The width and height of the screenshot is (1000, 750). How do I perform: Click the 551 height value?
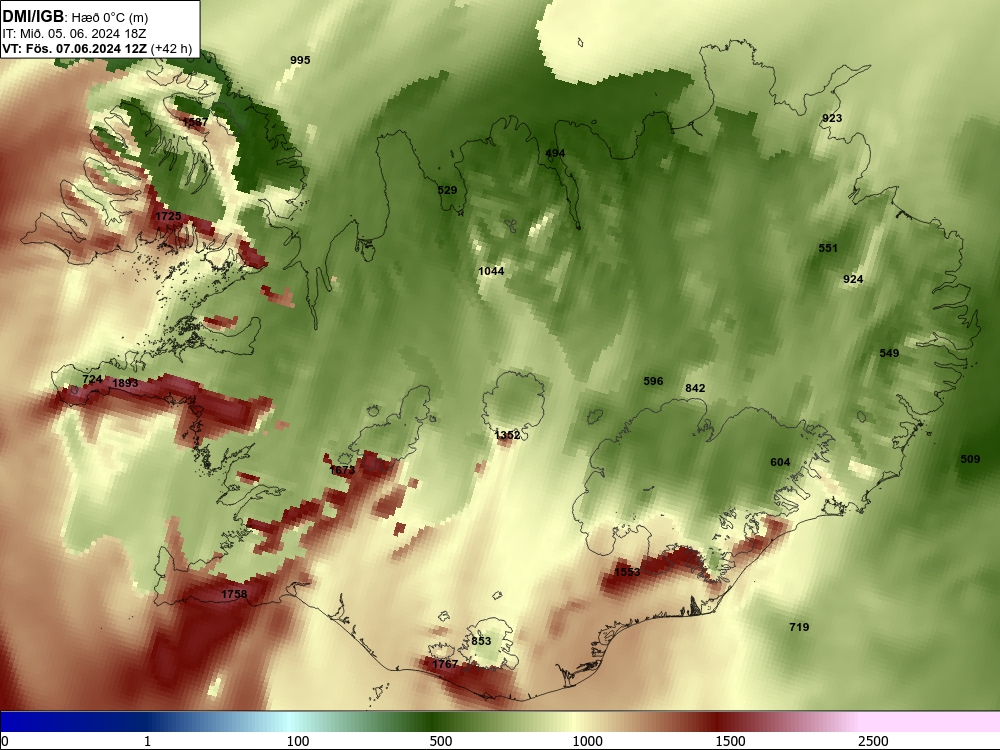tap(828, 248)
